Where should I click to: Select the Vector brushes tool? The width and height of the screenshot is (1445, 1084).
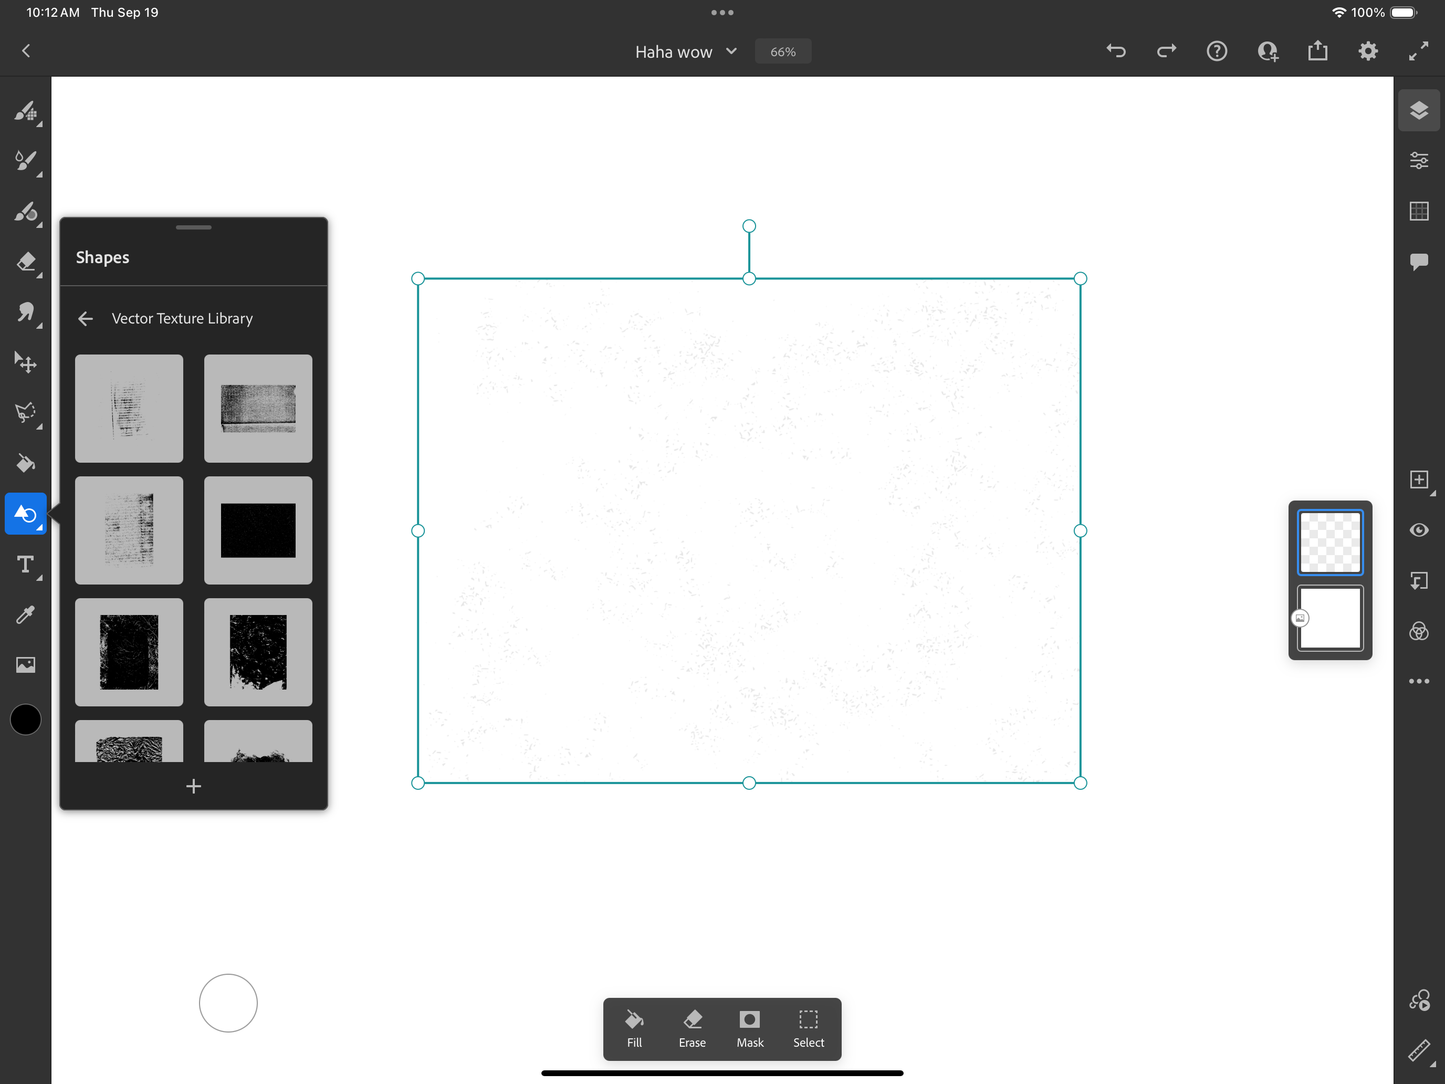pyautogui.click(x=26, y=211)
